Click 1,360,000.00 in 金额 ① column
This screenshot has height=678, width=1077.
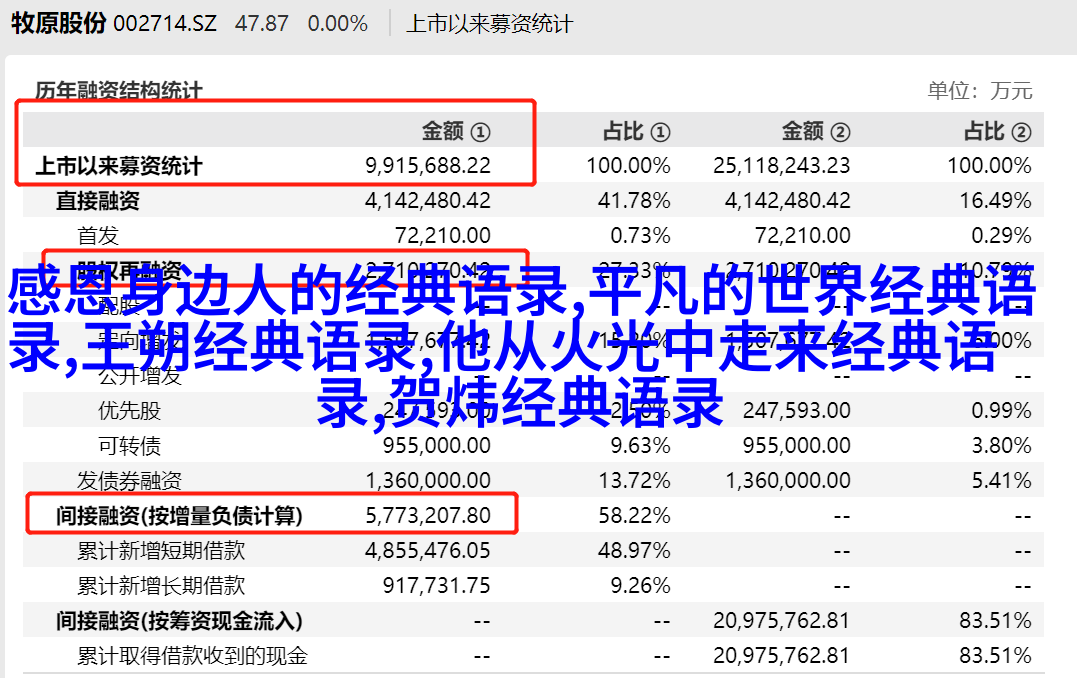428,481
